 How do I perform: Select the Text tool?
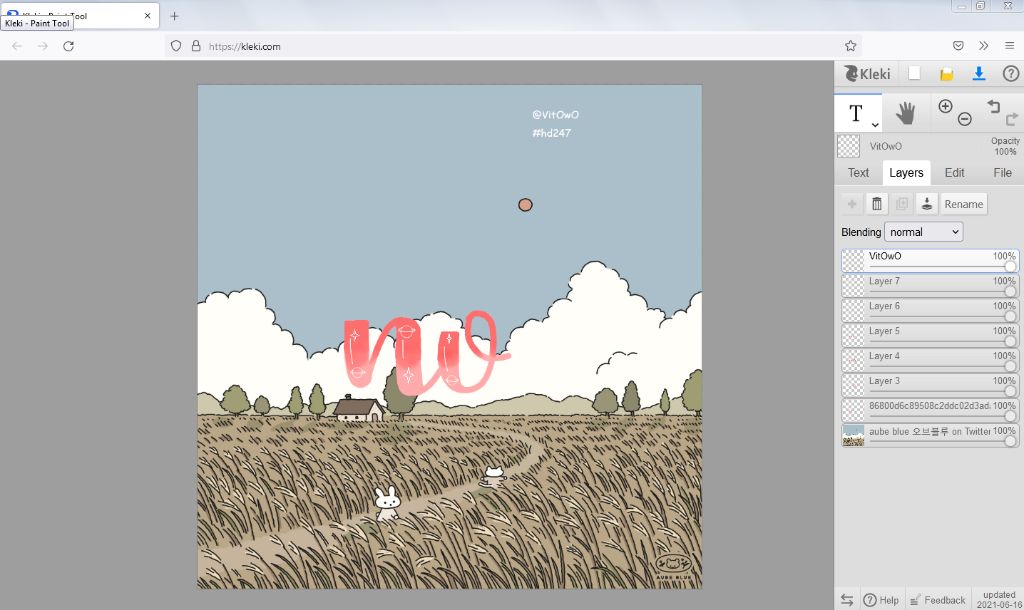pos(857,113)
